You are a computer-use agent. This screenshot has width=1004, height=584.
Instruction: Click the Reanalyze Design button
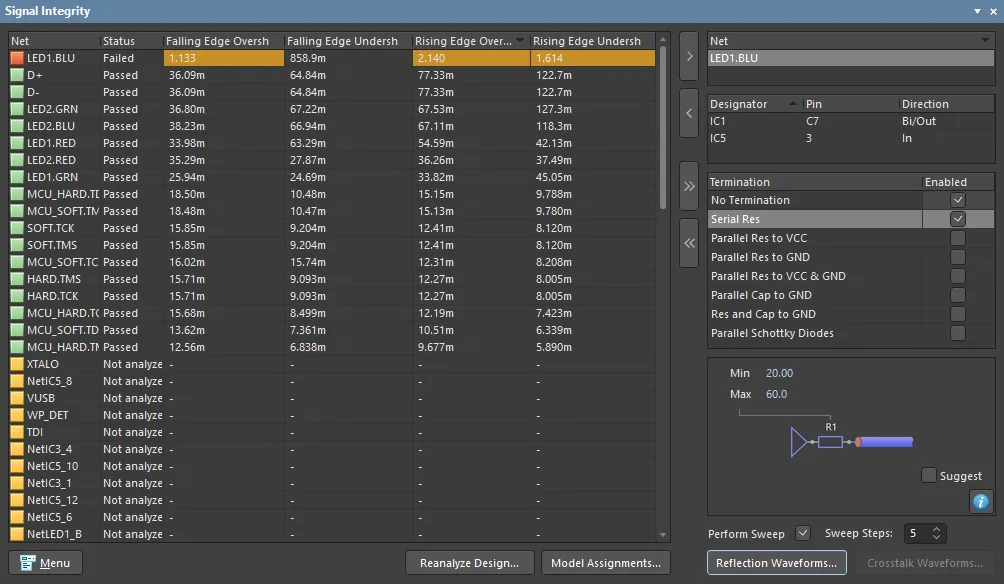pyautogui.click(x=471, y=563)
